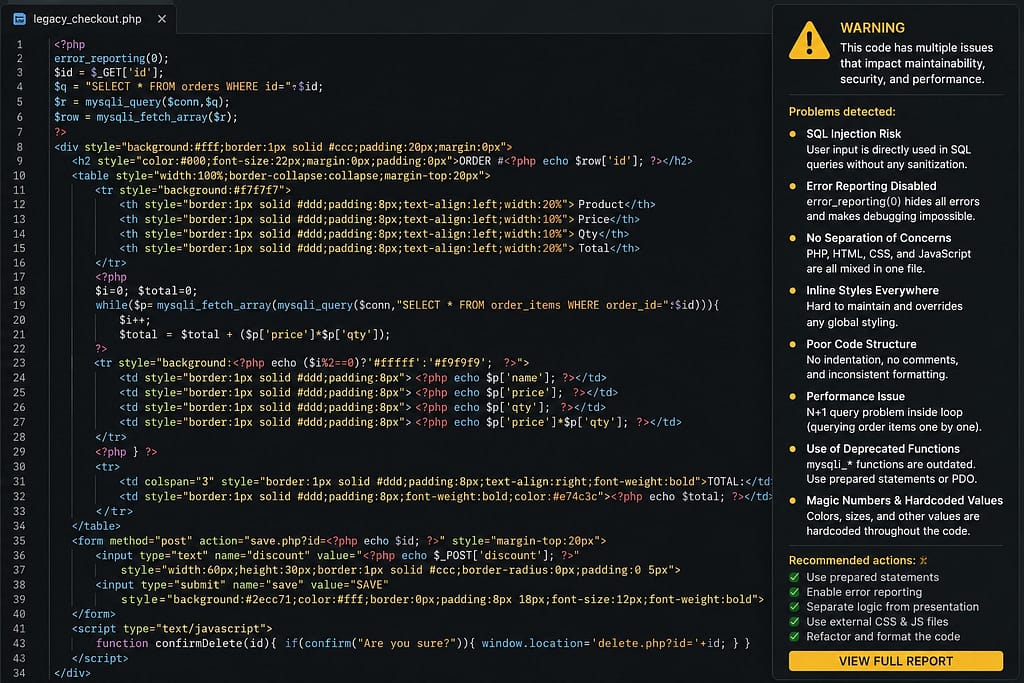Image resolution: width=1024 pixels, height=683 pixels.
Task: Click line number 8 in the gutter
Action: tap(20, 147)
